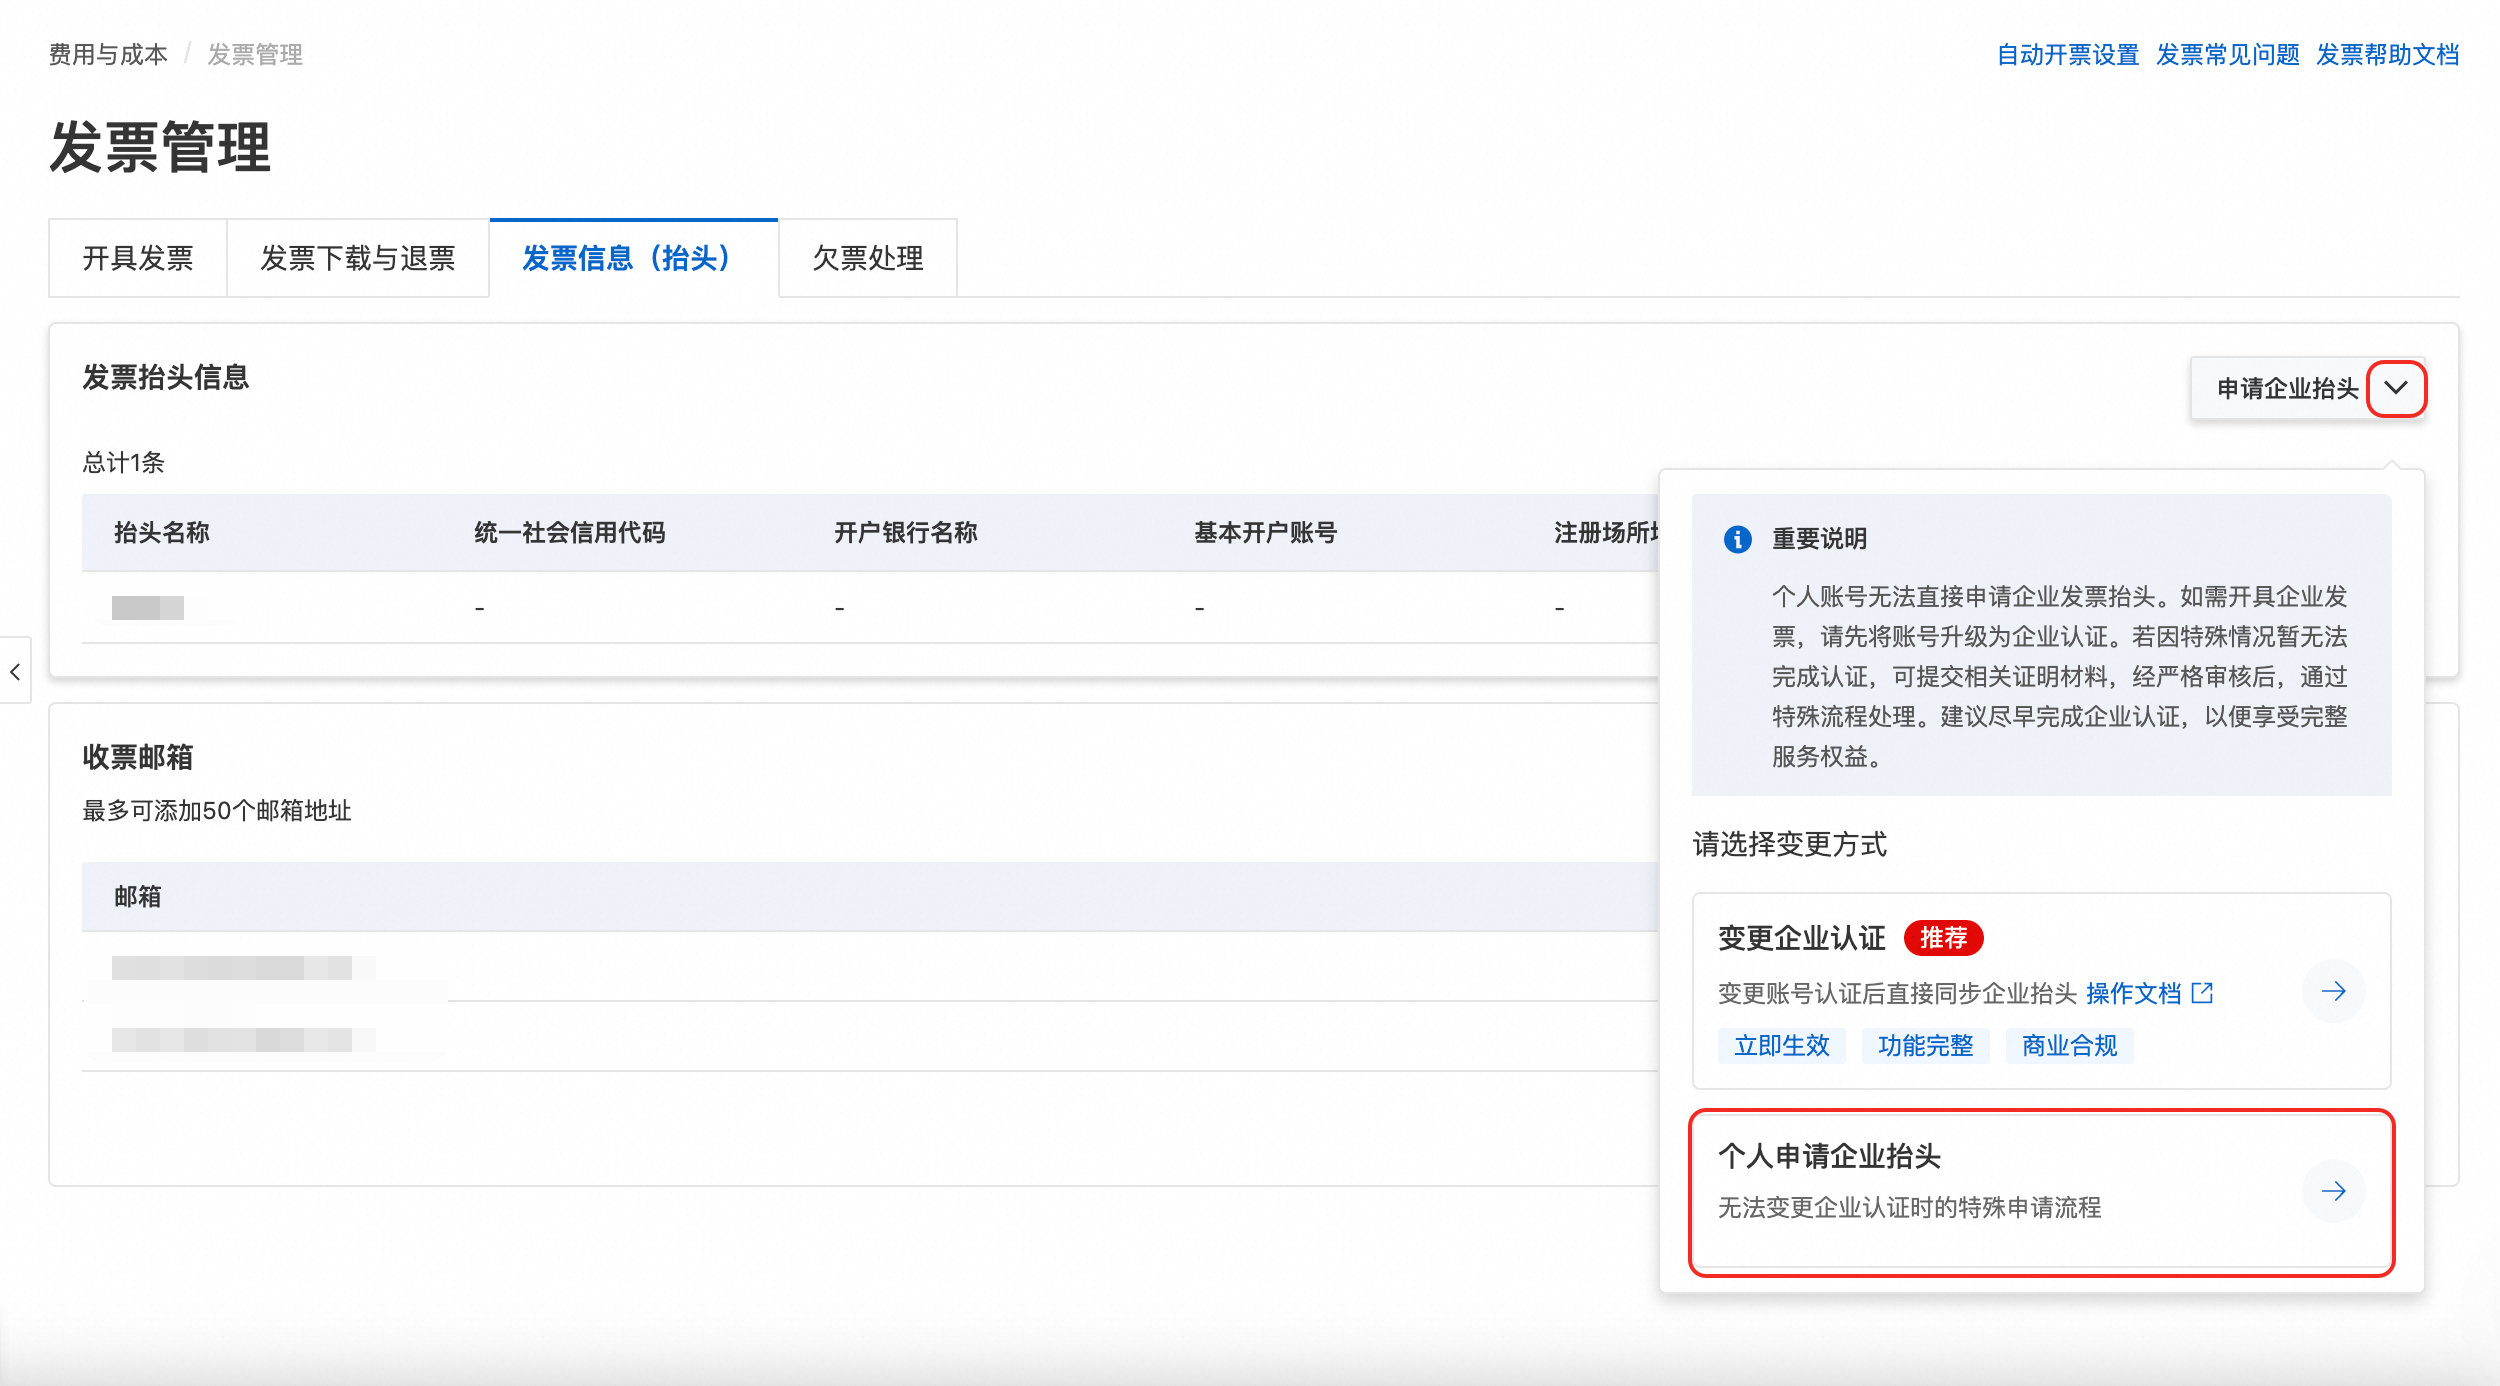The height and width of the screenshot is (1386, 2500).
Task: Click the 申请企业抬头 button
Action: (2286, 388)
